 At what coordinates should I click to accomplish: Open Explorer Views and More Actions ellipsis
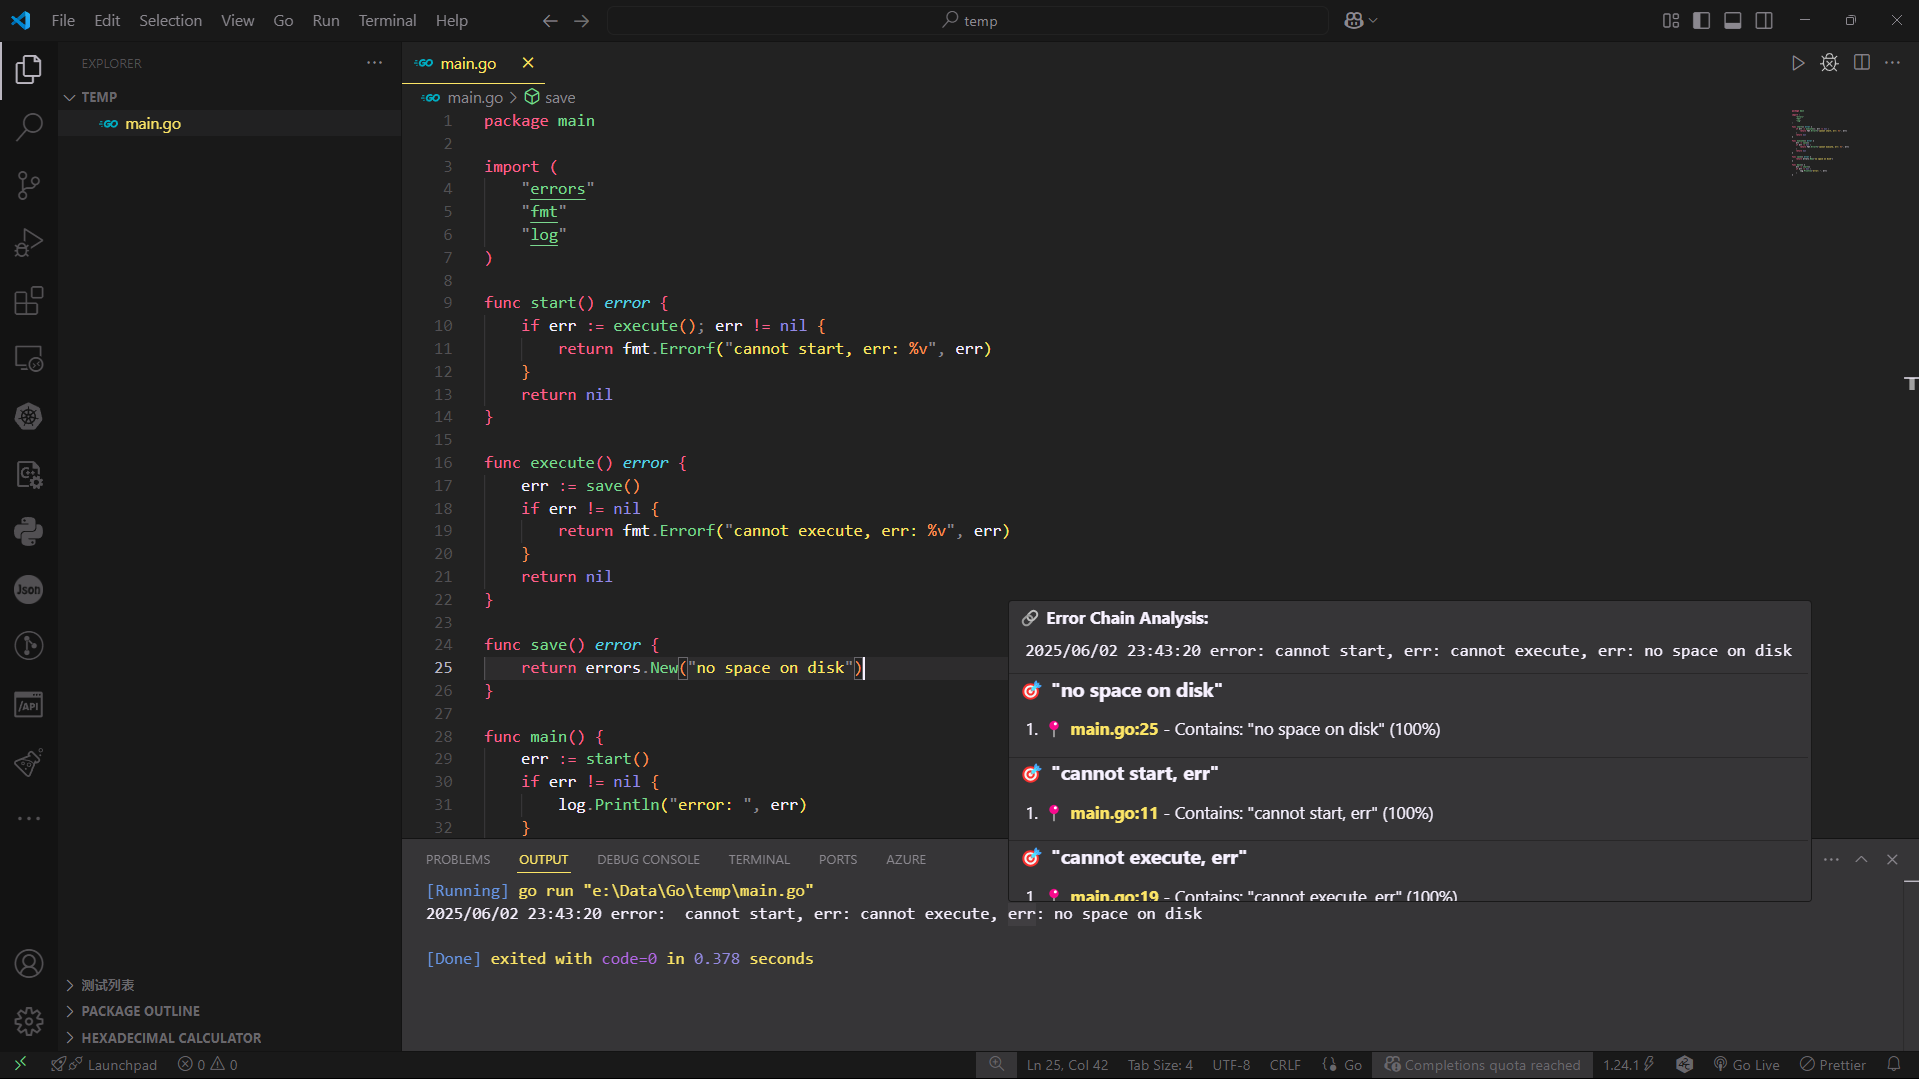(x=374, y=62)
